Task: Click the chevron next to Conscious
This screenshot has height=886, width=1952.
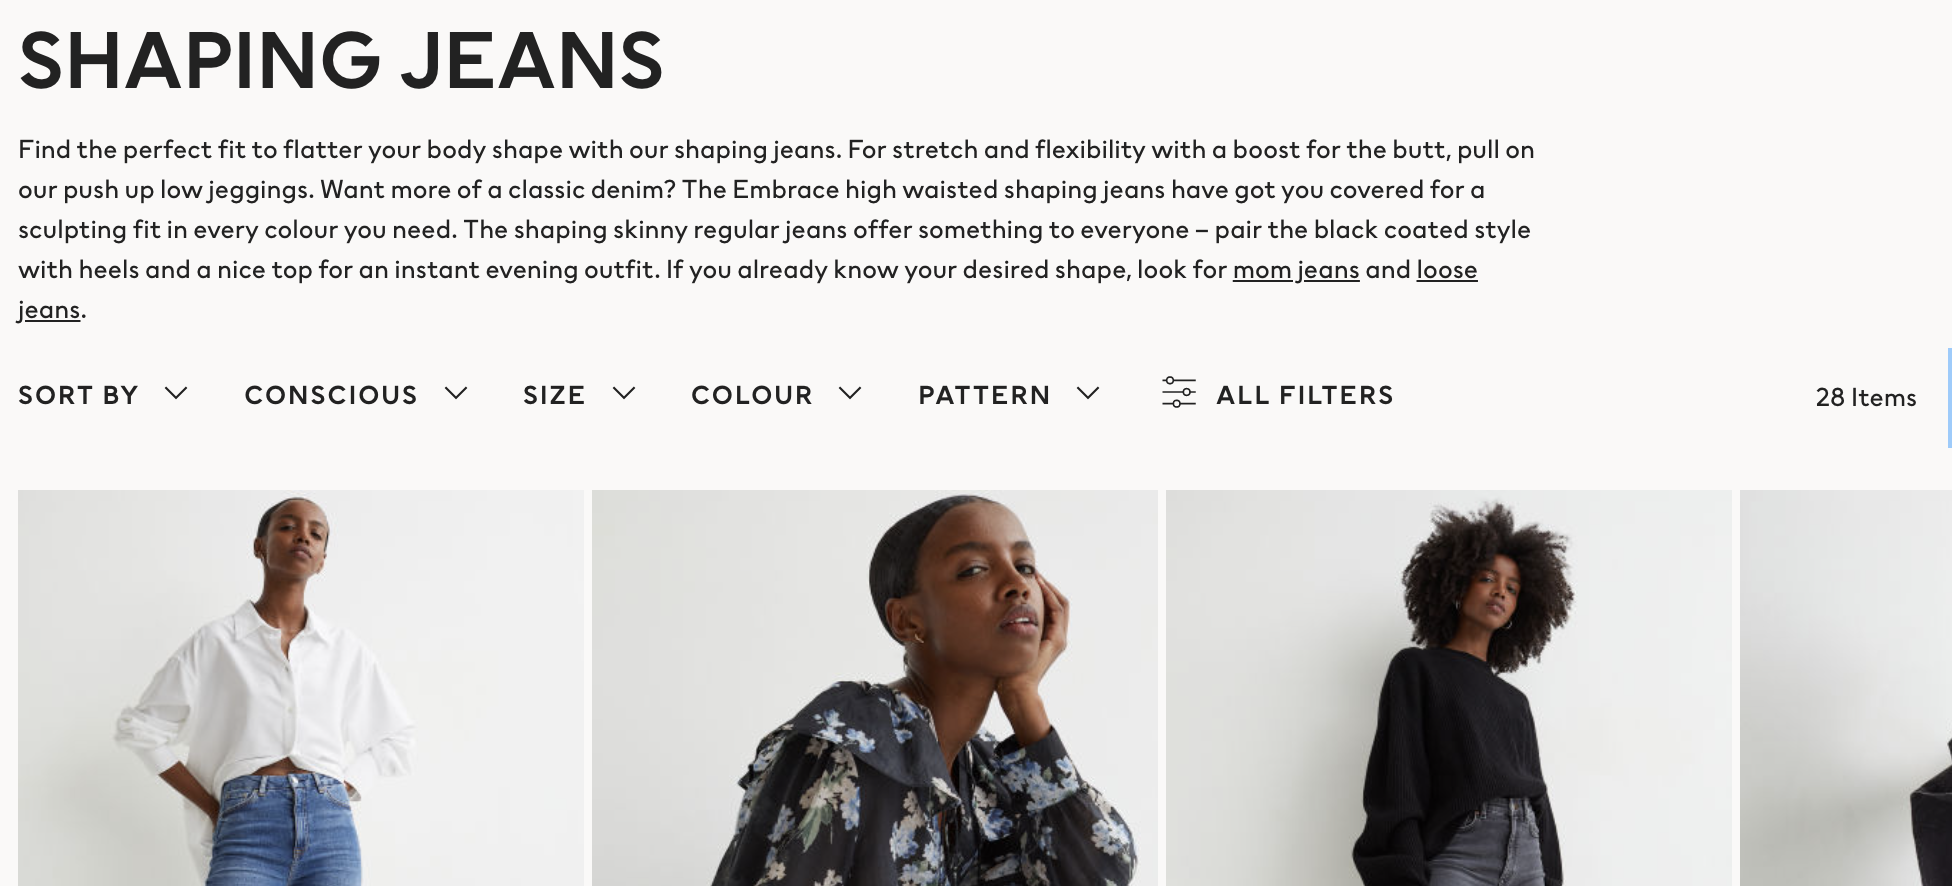Action: [x=456, y=393]
